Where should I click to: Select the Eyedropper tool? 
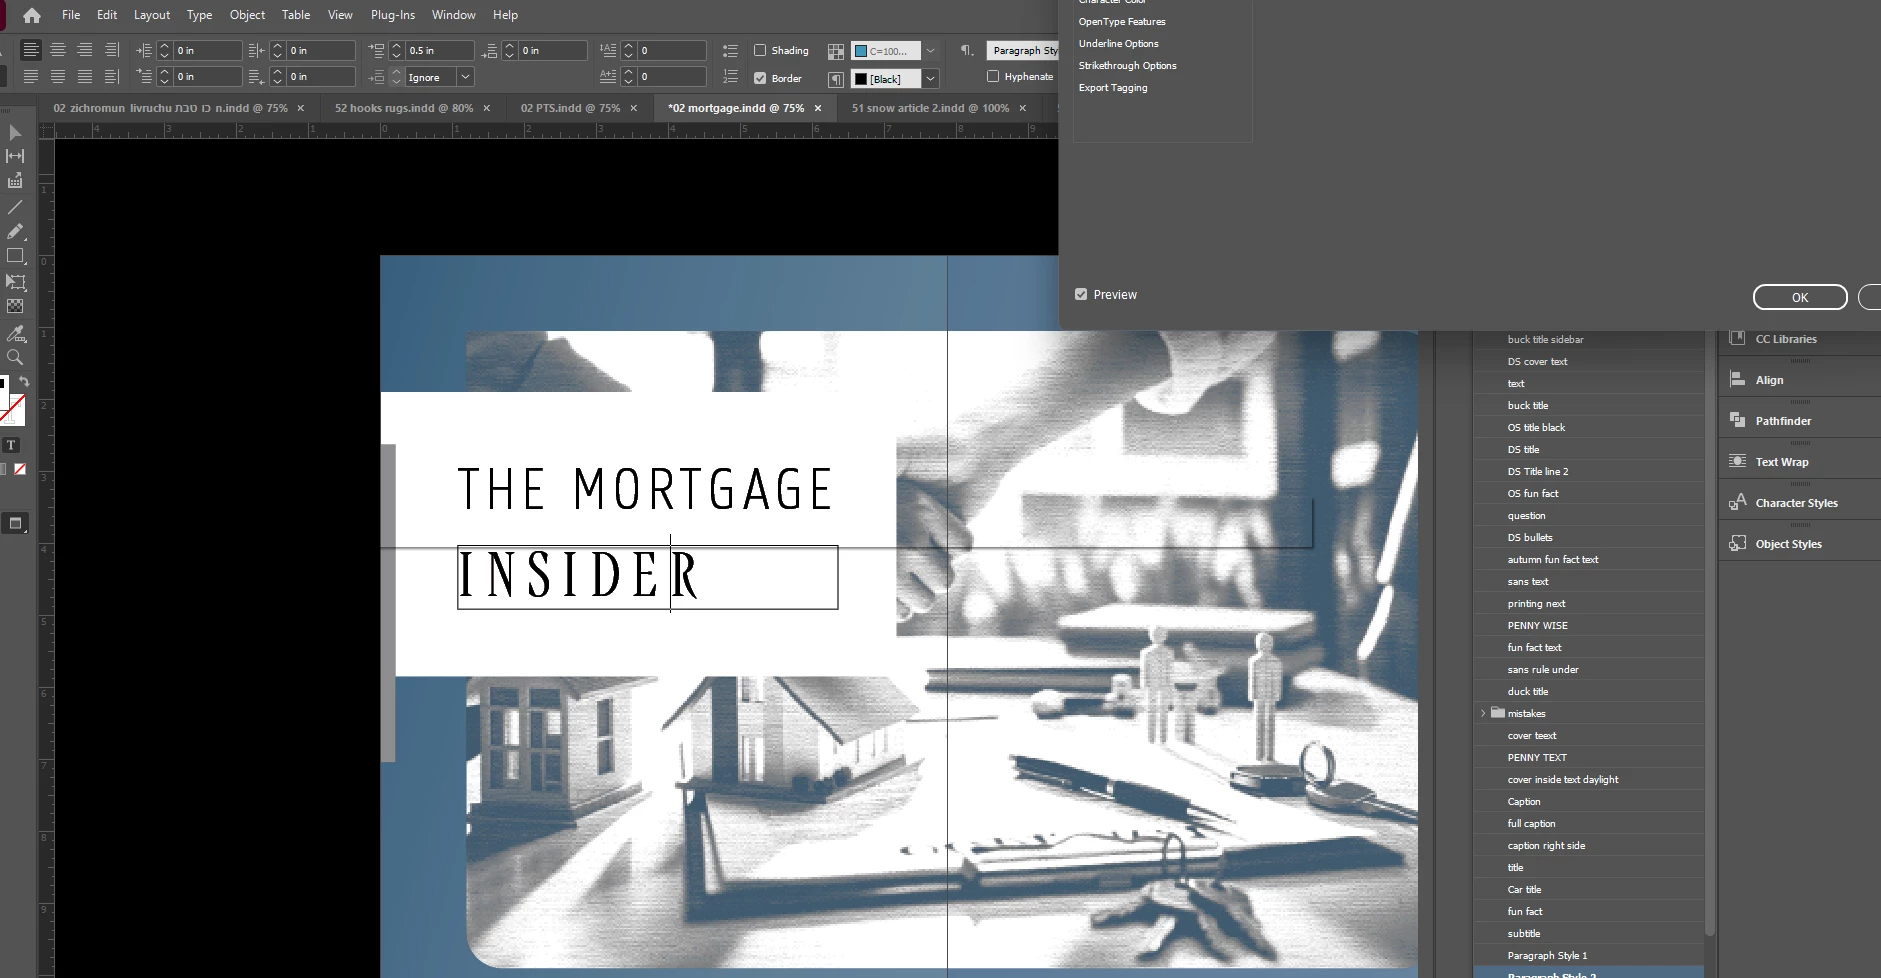(x=15, y=333)
